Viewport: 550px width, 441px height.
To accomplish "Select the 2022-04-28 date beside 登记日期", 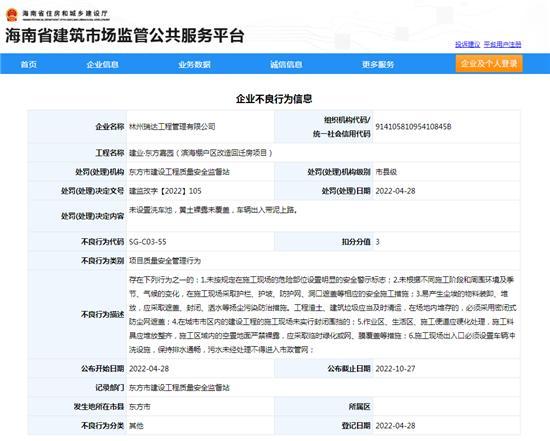I will pos(395,426).
